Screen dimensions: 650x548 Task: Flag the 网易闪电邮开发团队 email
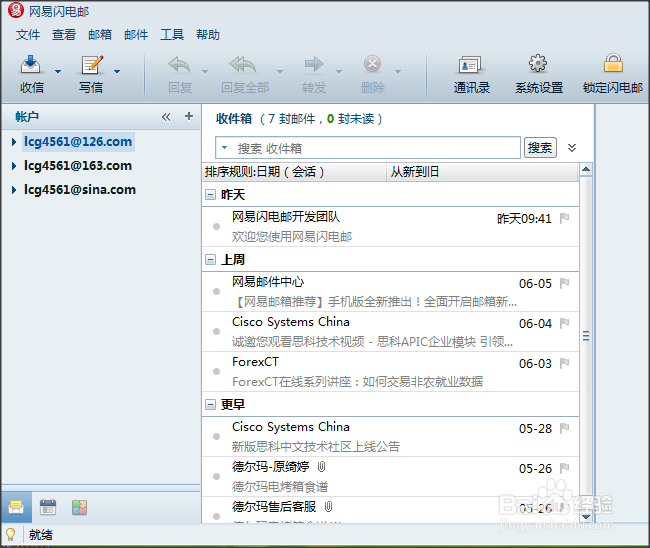pos(564,218)
